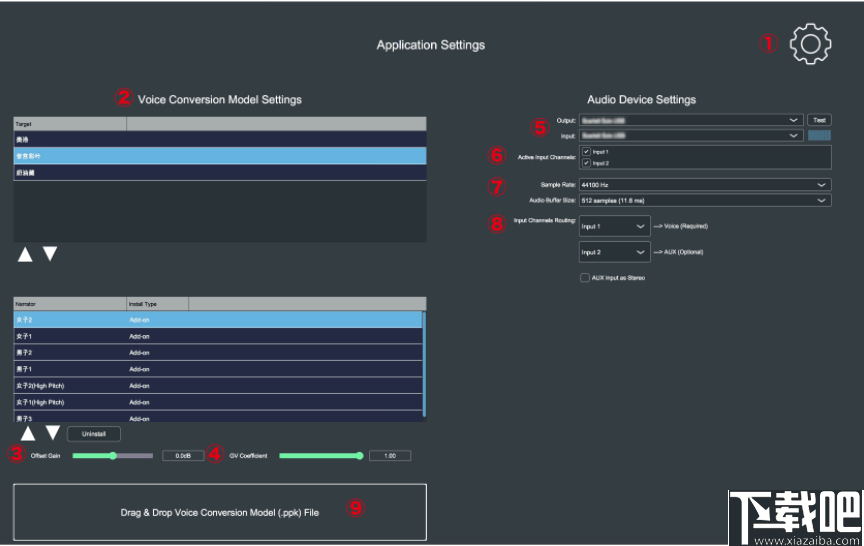
Task: Click up arrow below Target list
Action: [x=27, y=254]
